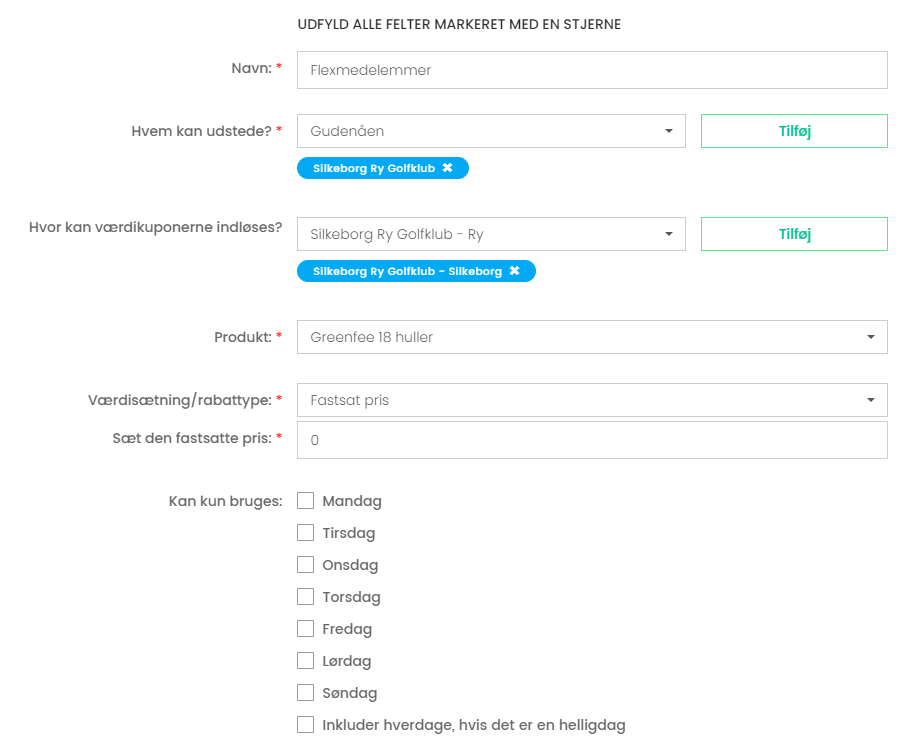
Task: Open the Gudenåen issuer dropdown
Action: [x=491, y=131]
